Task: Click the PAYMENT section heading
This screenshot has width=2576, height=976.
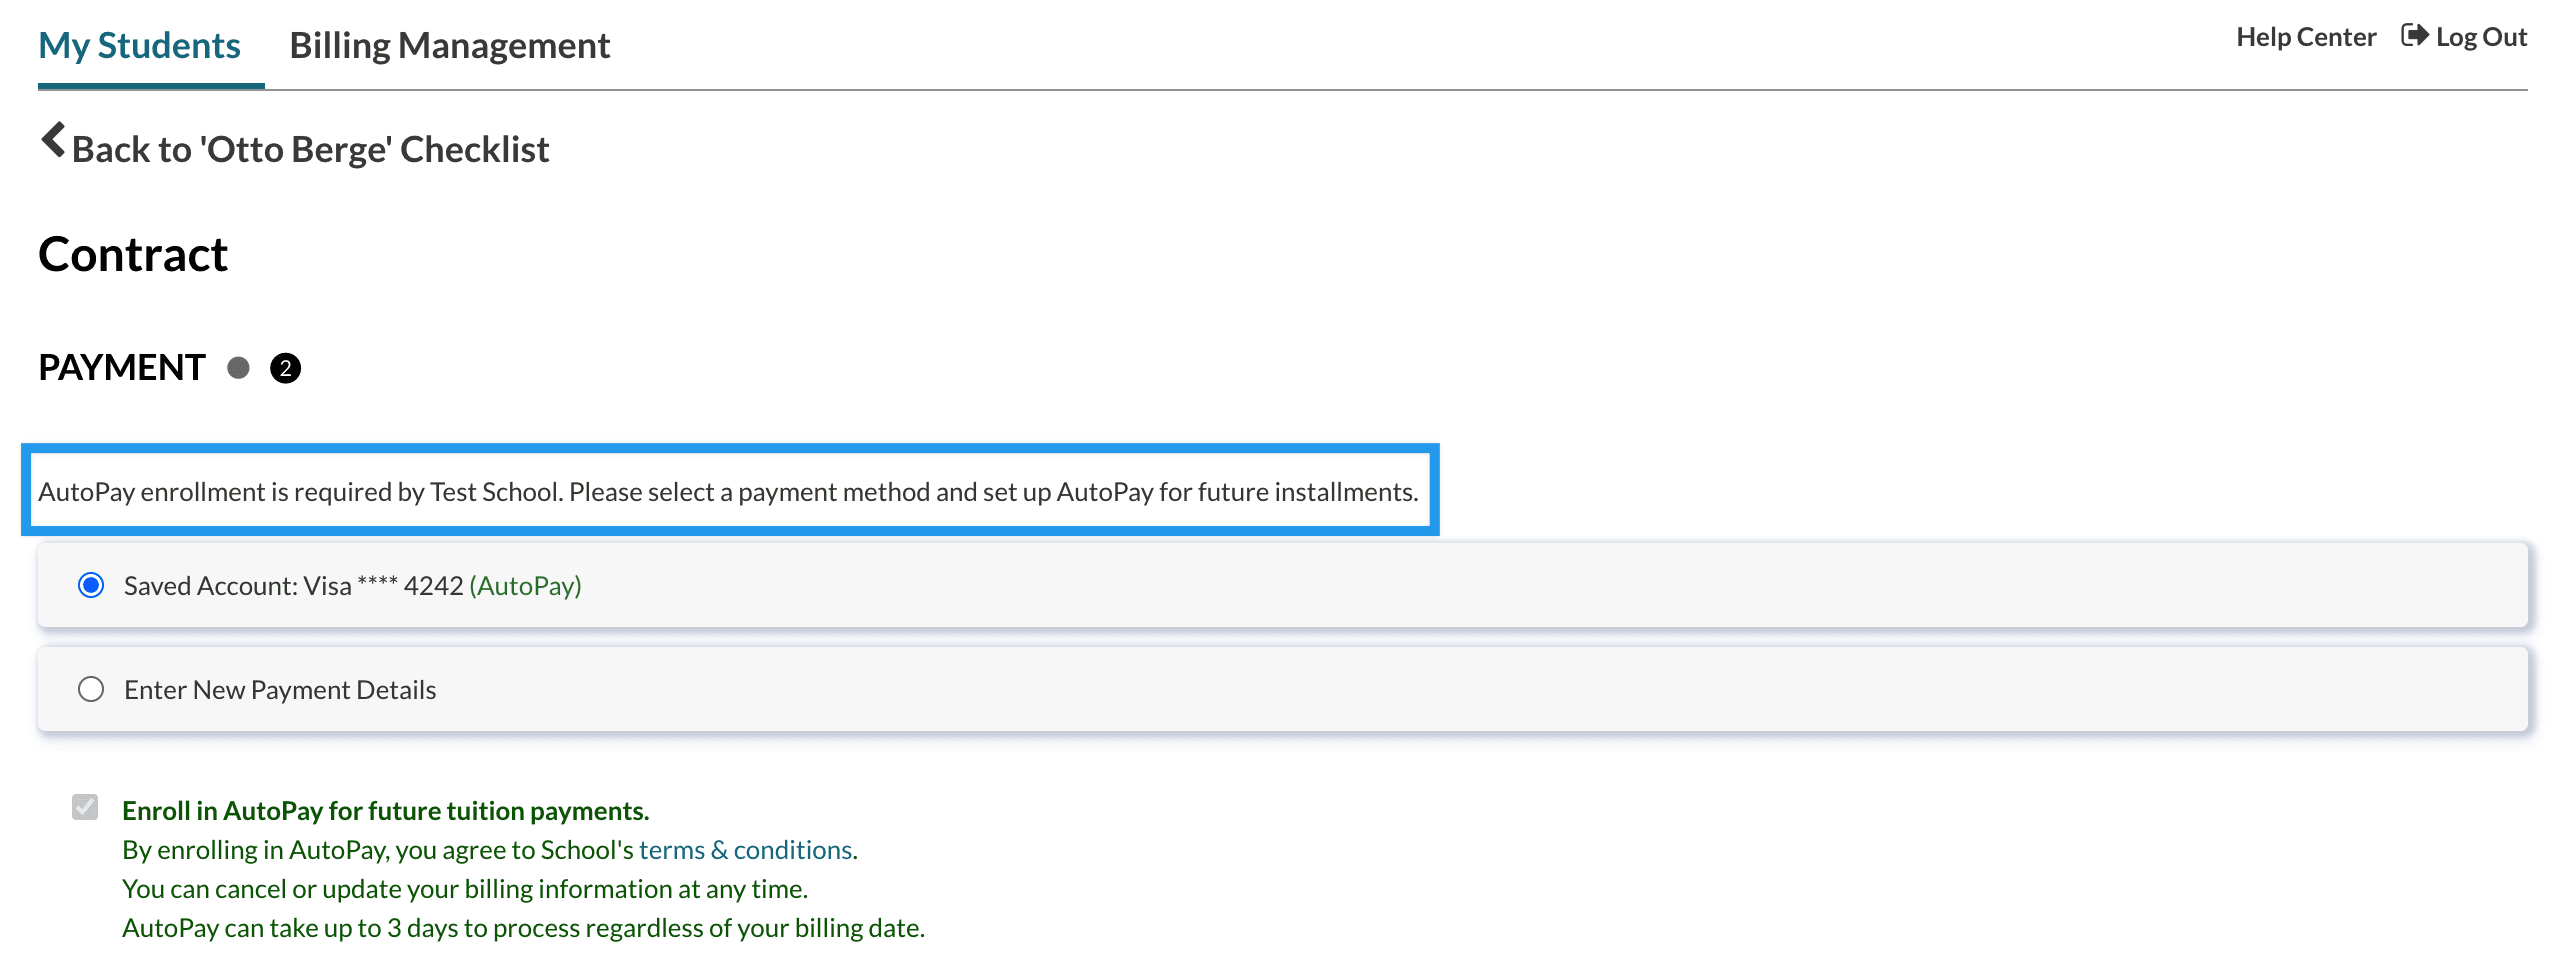Action: [x=122, y=368]
